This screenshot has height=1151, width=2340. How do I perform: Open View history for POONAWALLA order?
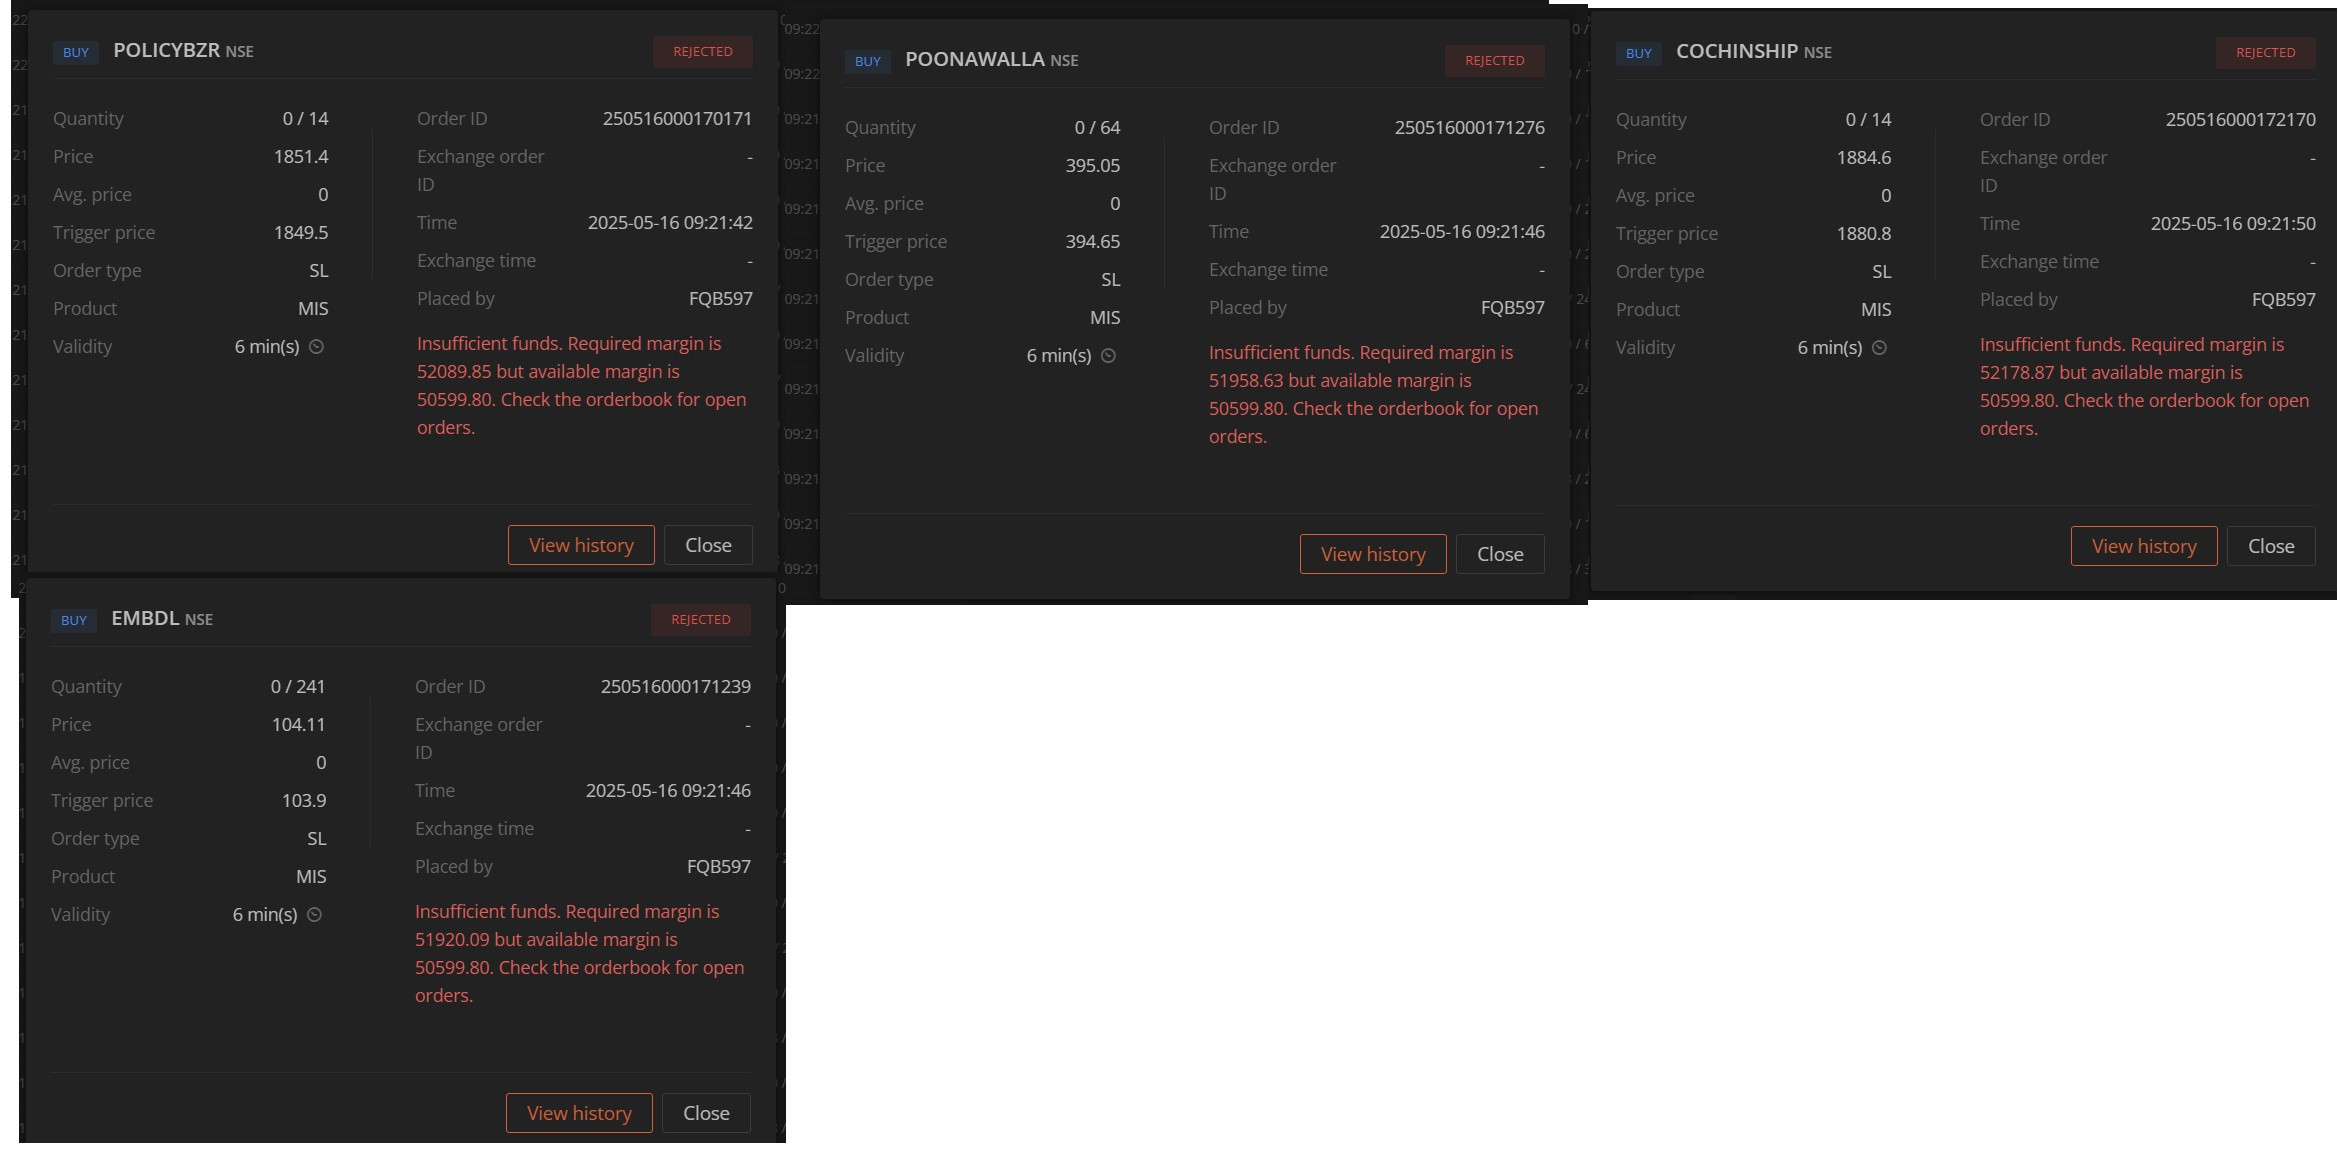(x=1373, y=554)
